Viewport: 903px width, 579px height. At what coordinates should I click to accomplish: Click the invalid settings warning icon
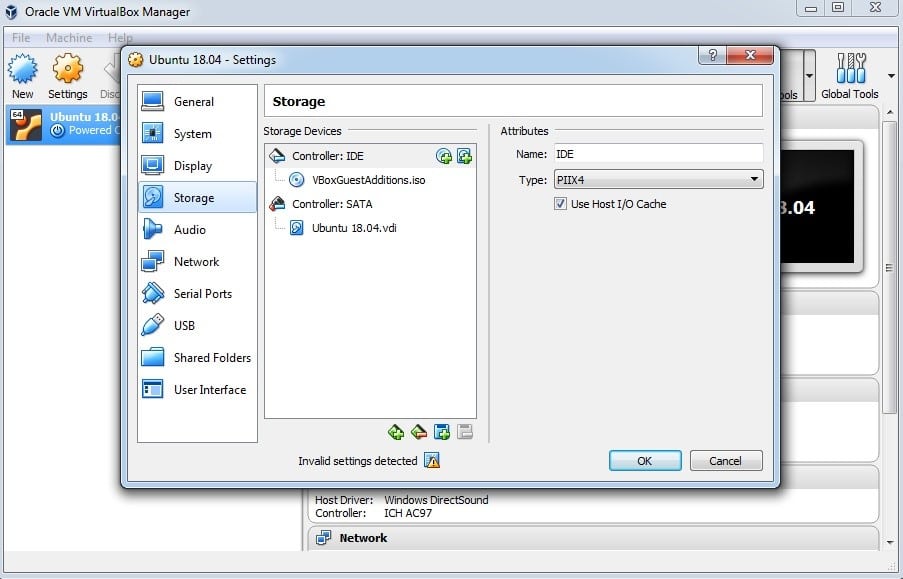pyautogui.click(x=432, y=460)
